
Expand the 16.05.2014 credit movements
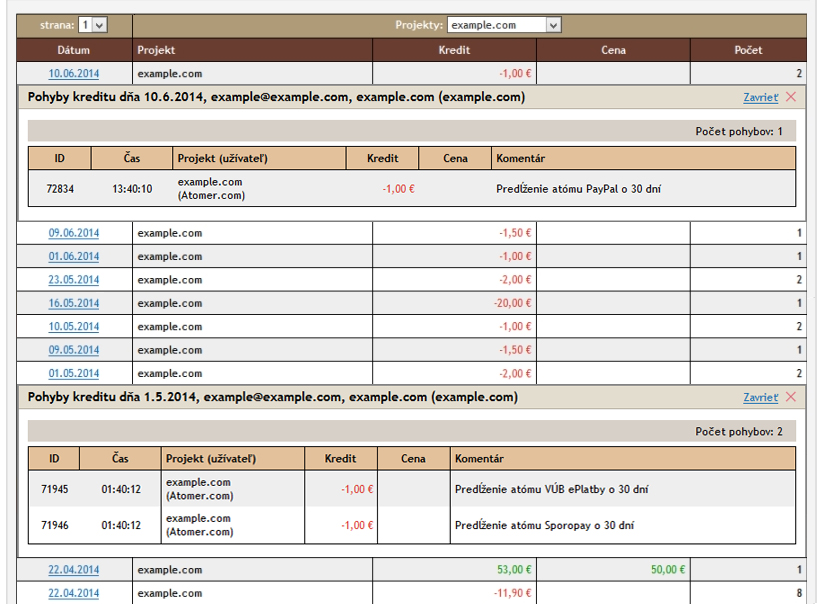point(74,303)
